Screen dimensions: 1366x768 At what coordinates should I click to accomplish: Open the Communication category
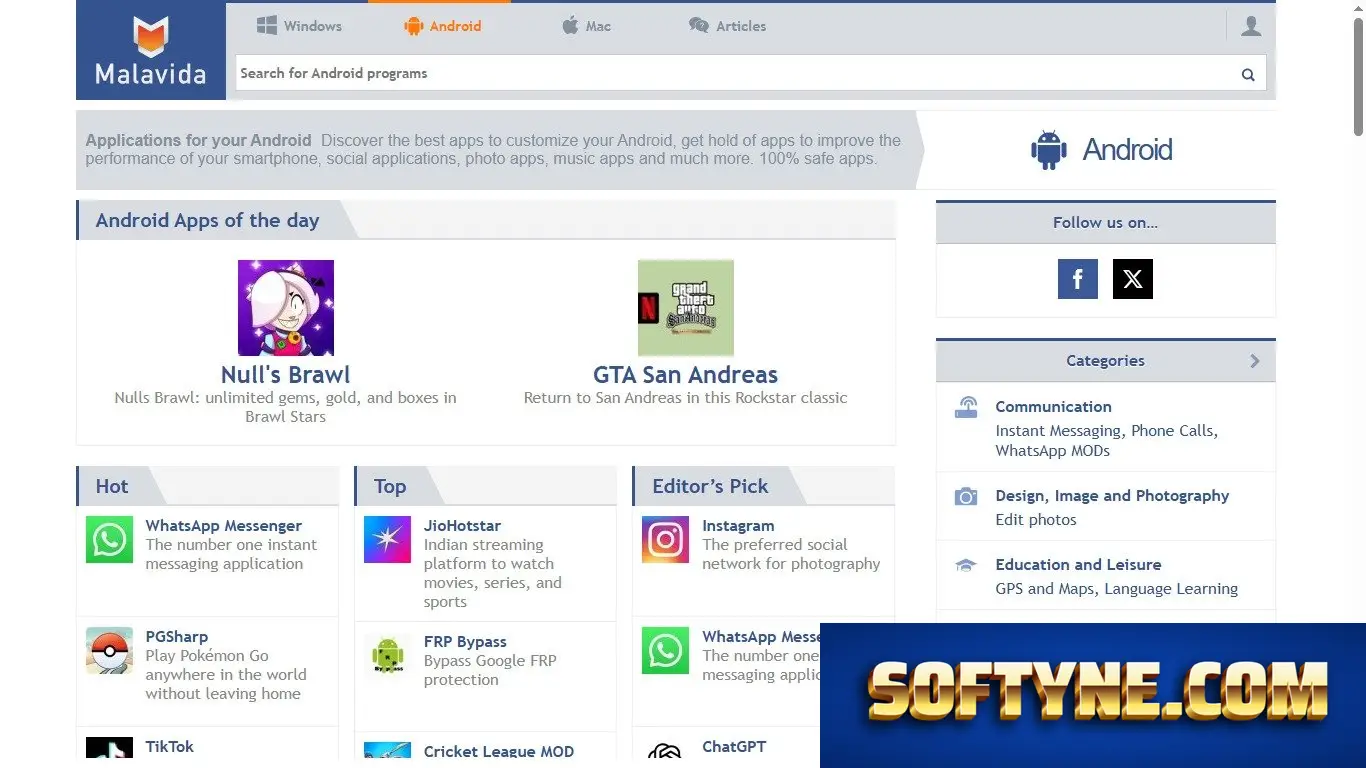click(x=1053, y=407)
